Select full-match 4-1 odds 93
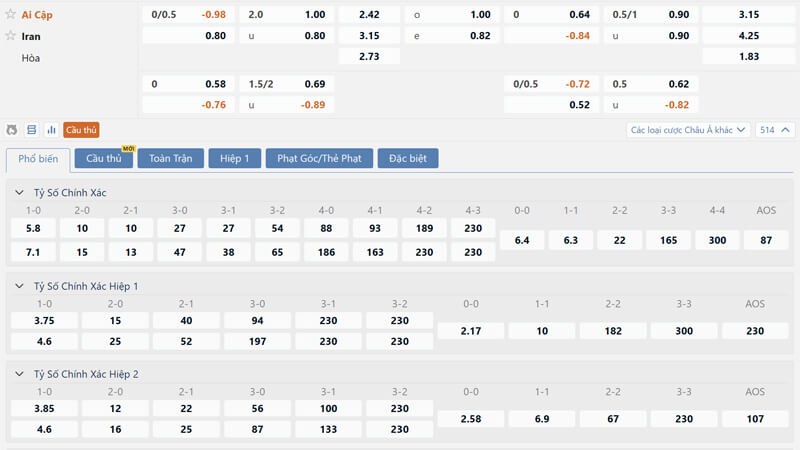 [x=375, y=228]
